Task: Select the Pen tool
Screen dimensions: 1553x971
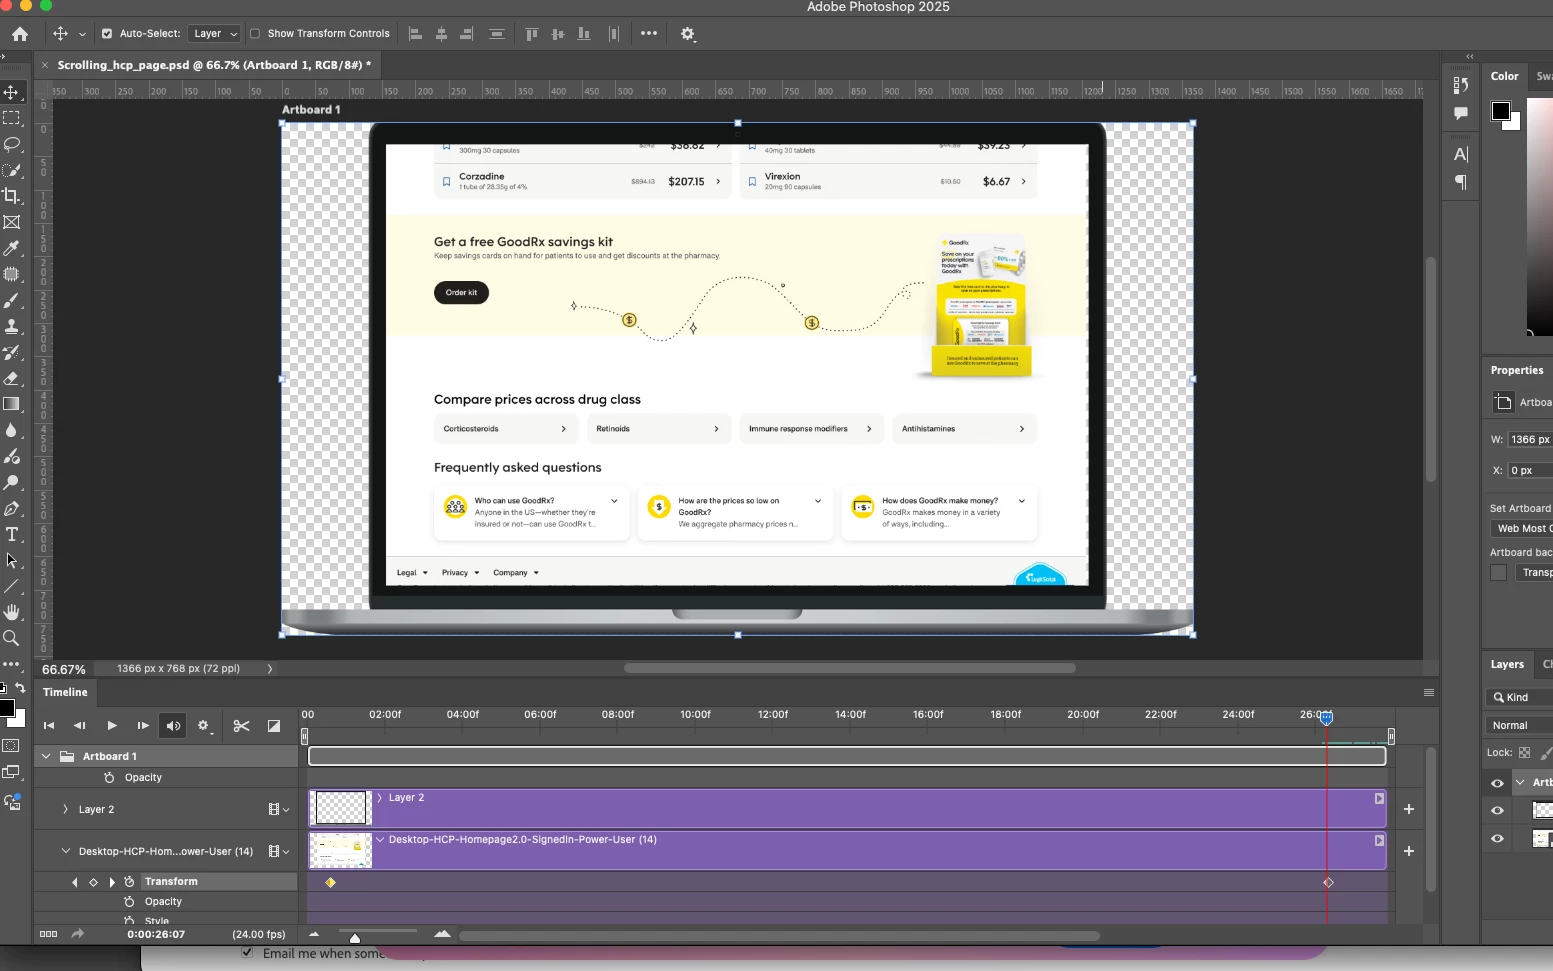Action: 12,508
